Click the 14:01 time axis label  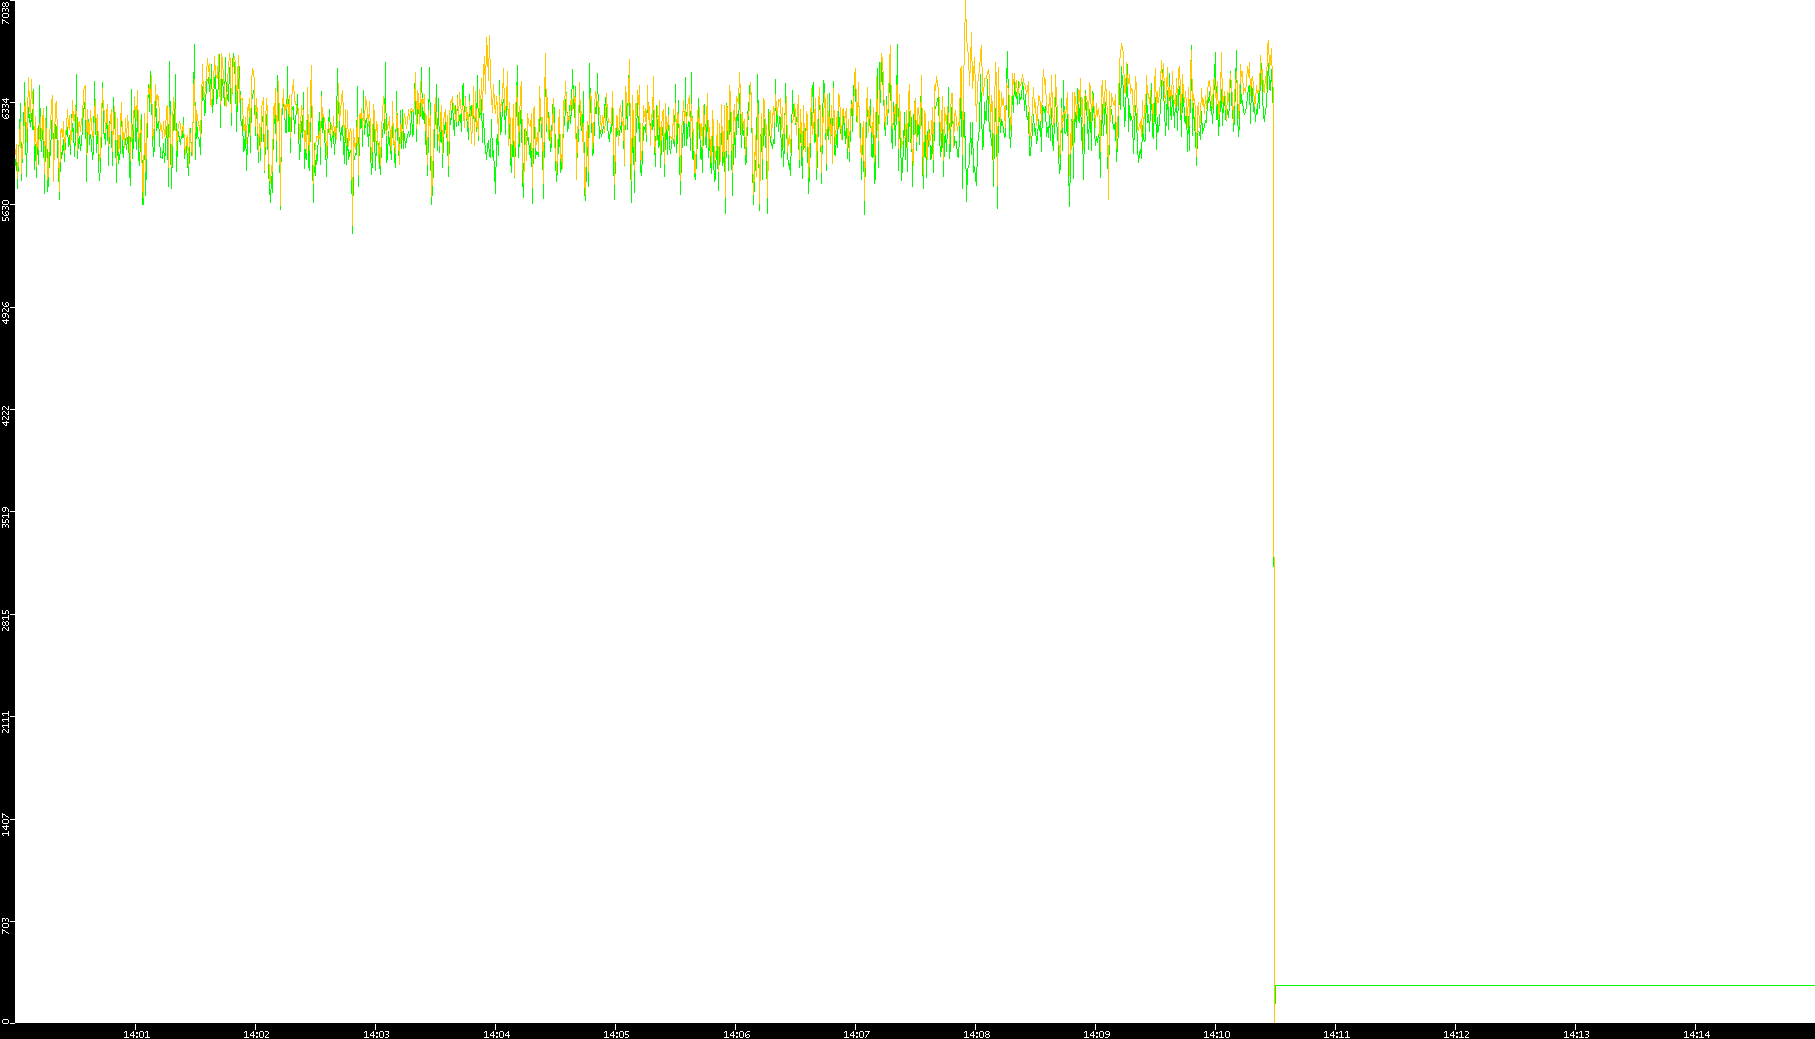[x=136, y=1034]
